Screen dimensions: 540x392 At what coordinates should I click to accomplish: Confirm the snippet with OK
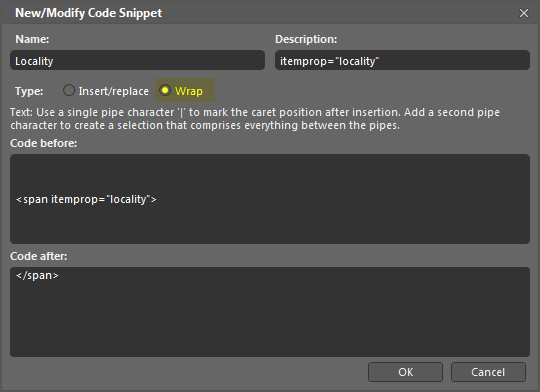click(405, 372)
